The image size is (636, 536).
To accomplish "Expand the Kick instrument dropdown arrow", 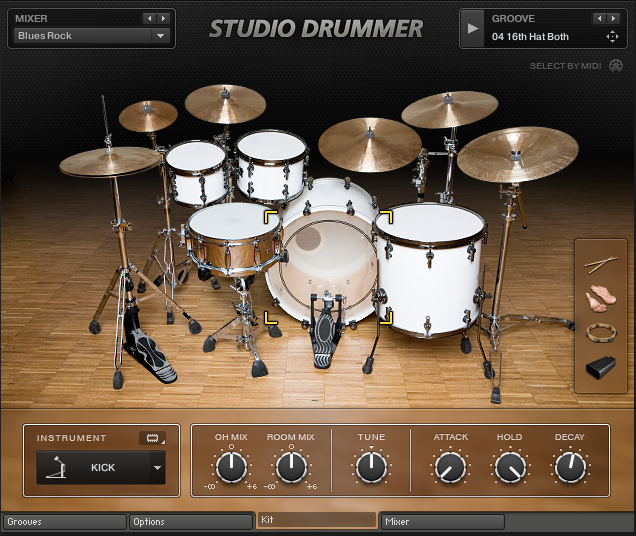I will (x=157, y=467).
